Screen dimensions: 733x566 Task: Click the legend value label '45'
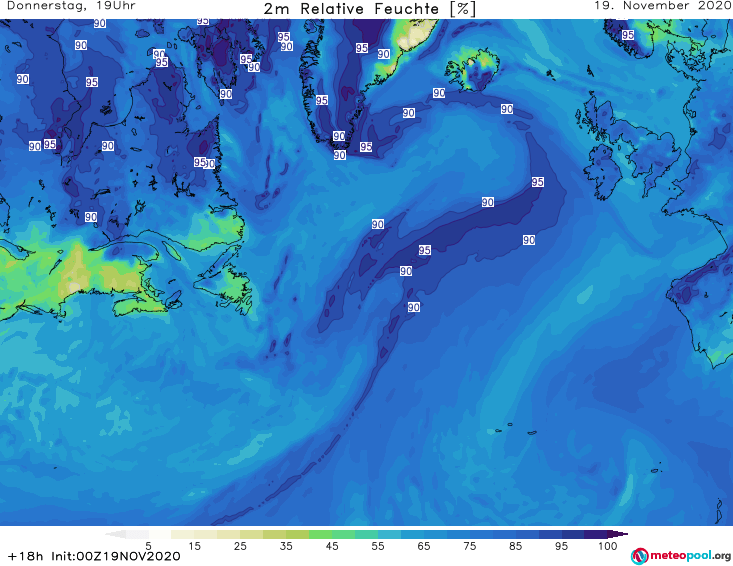[331, 545]
